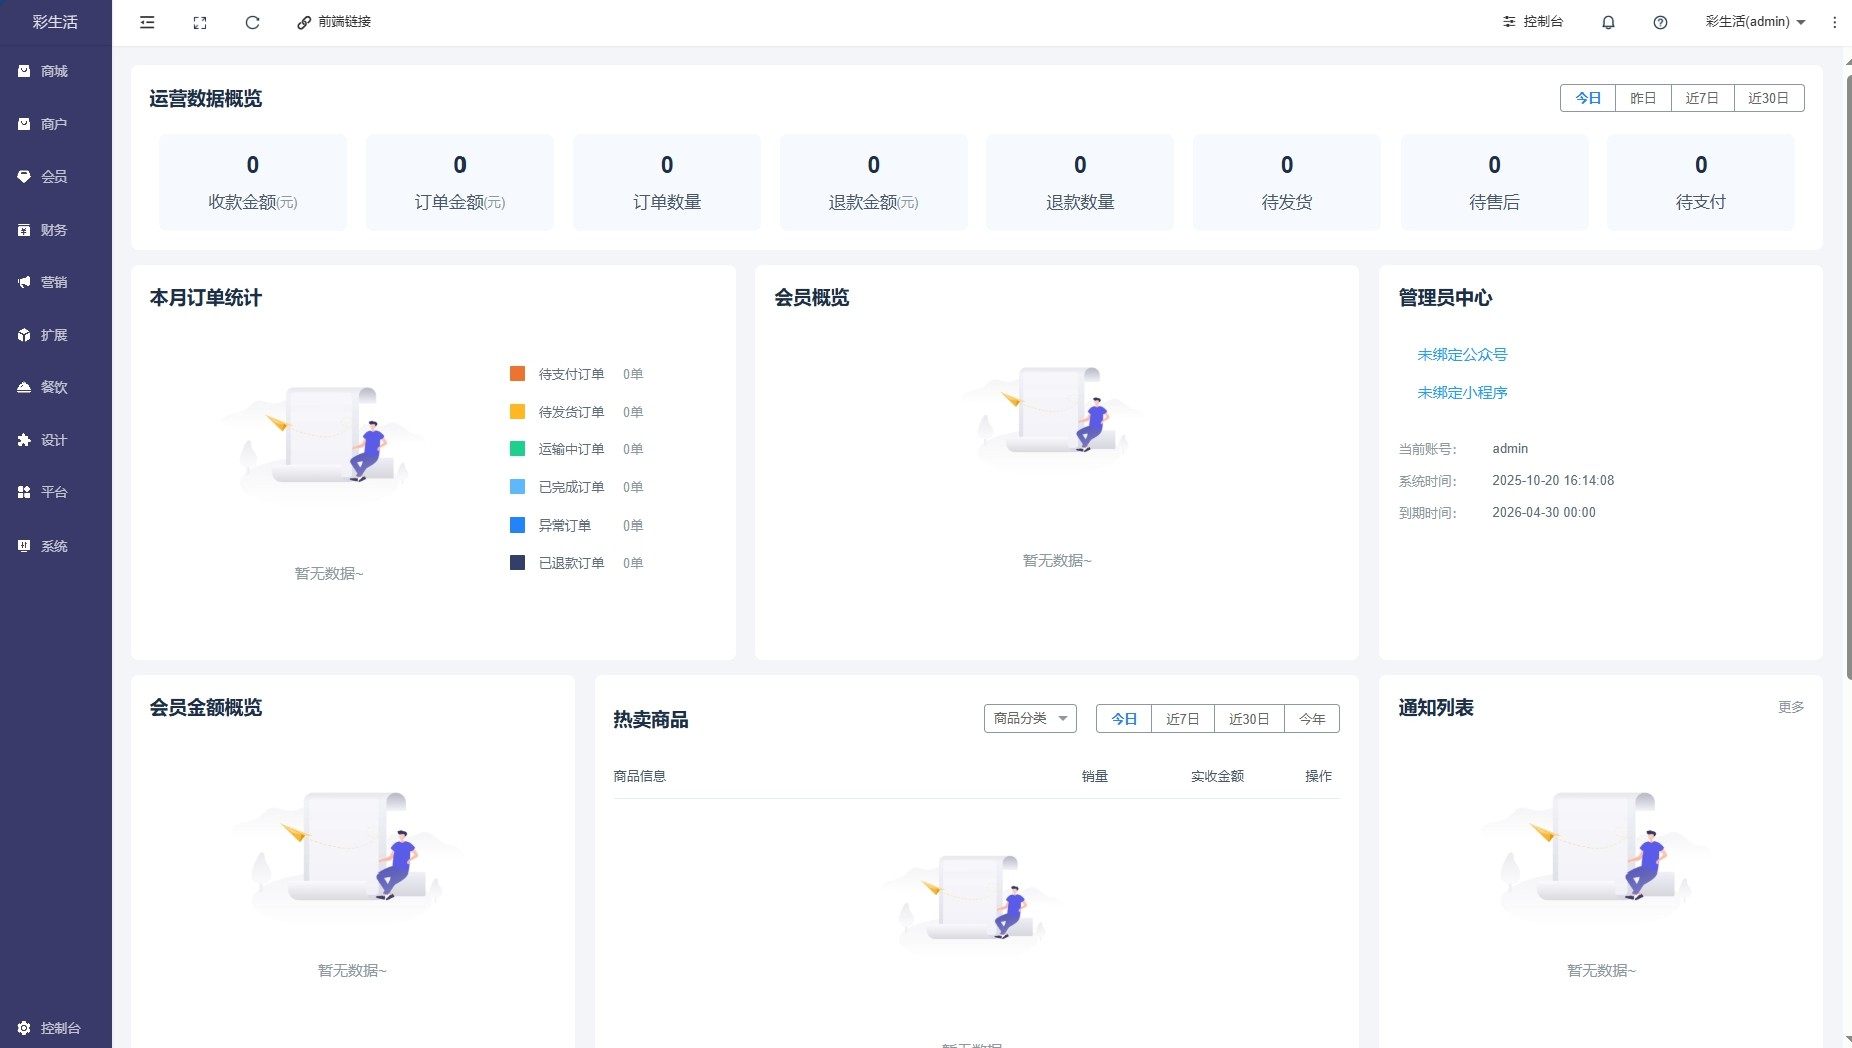
Task: Select 今年 in 热卖商品 range
Action: 1312,719
